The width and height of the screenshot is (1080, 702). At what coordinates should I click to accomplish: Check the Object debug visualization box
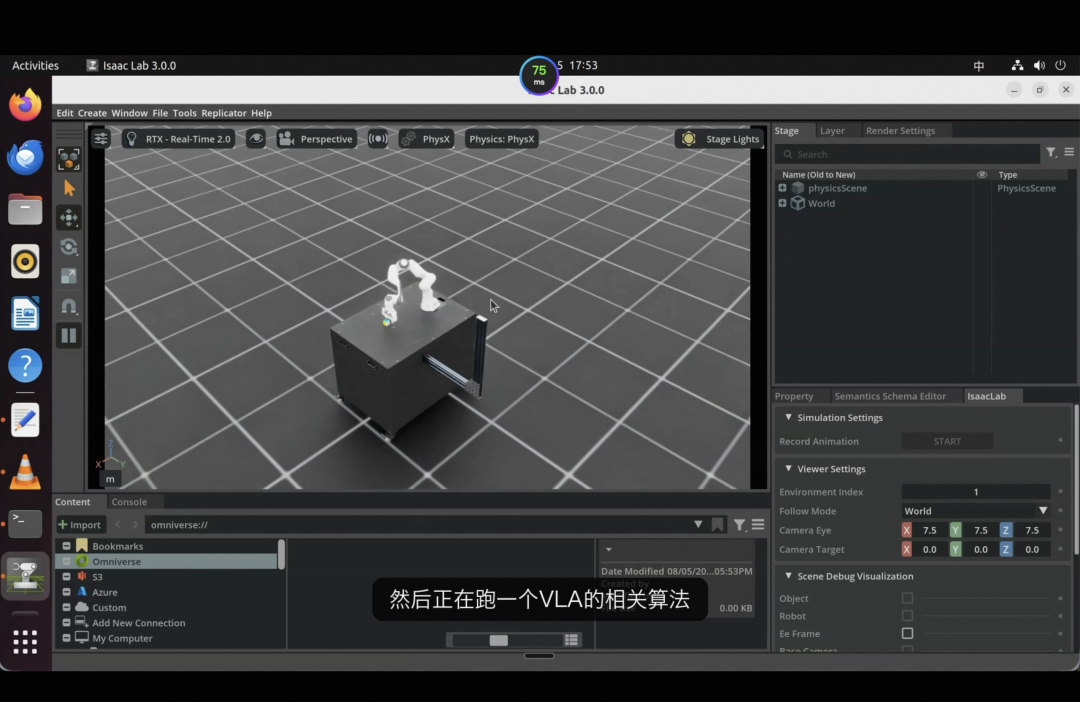pos(907,598)
